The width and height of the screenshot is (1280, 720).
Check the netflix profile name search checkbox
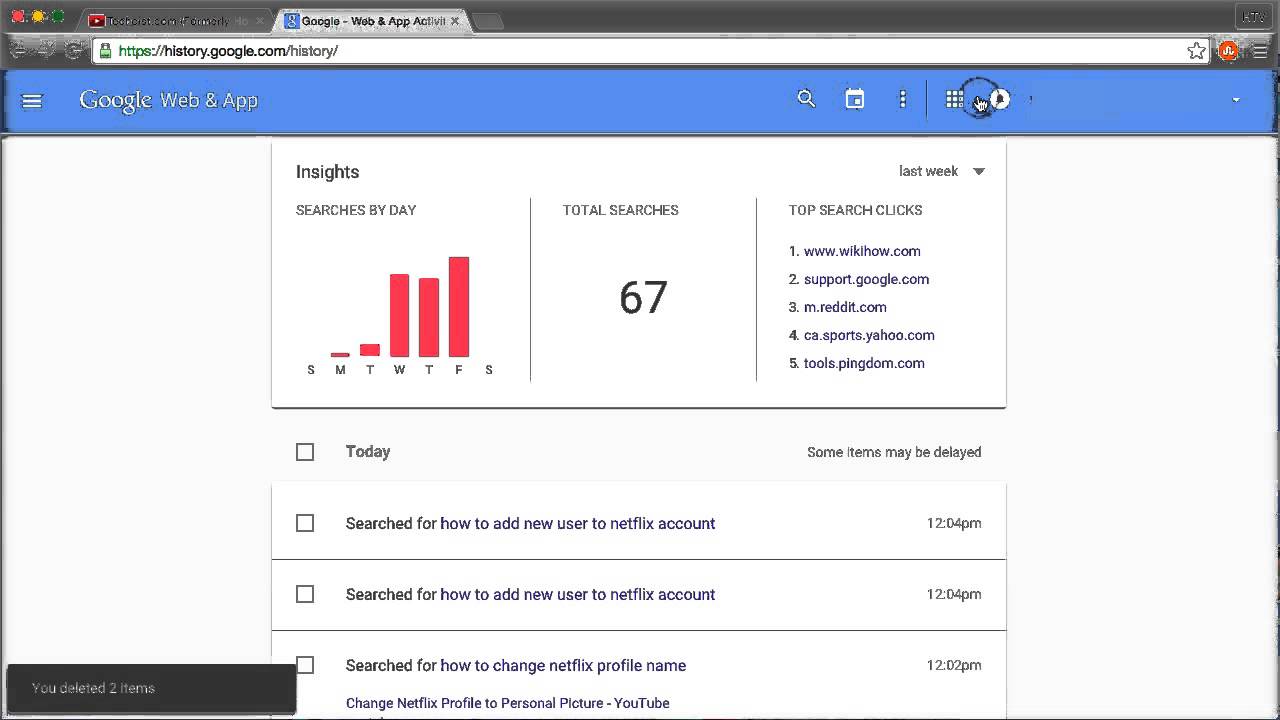click(305, 665)
